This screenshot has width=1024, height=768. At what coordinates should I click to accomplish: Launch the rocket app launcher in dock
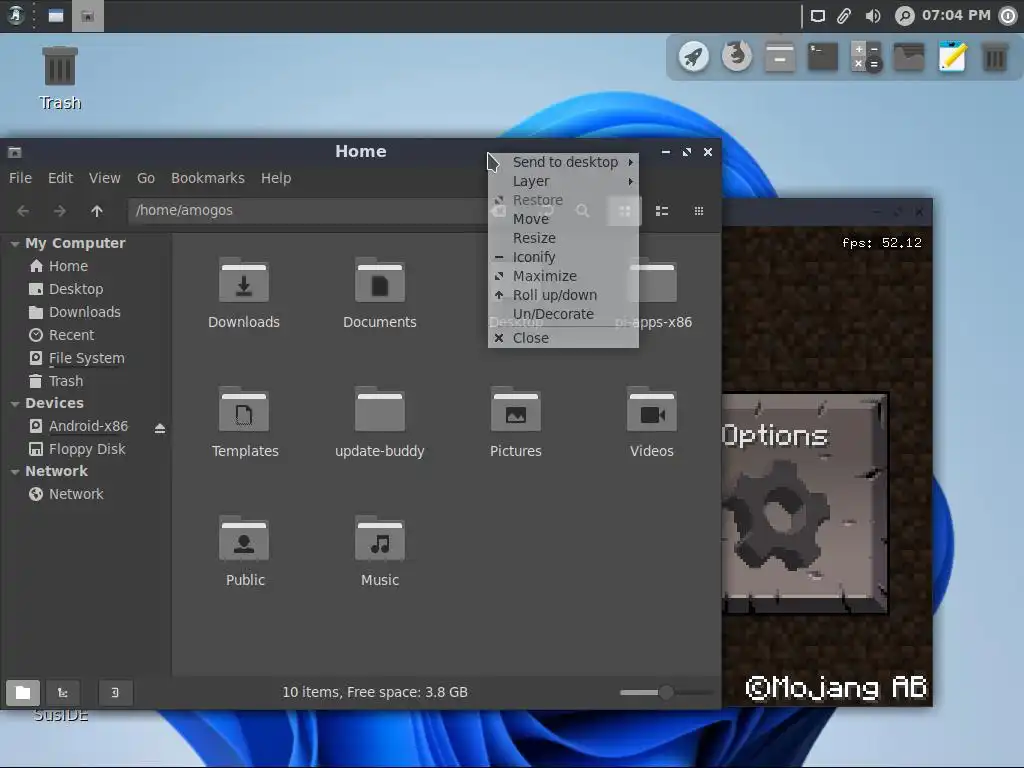pyautogui.click(x=693, y=57)
